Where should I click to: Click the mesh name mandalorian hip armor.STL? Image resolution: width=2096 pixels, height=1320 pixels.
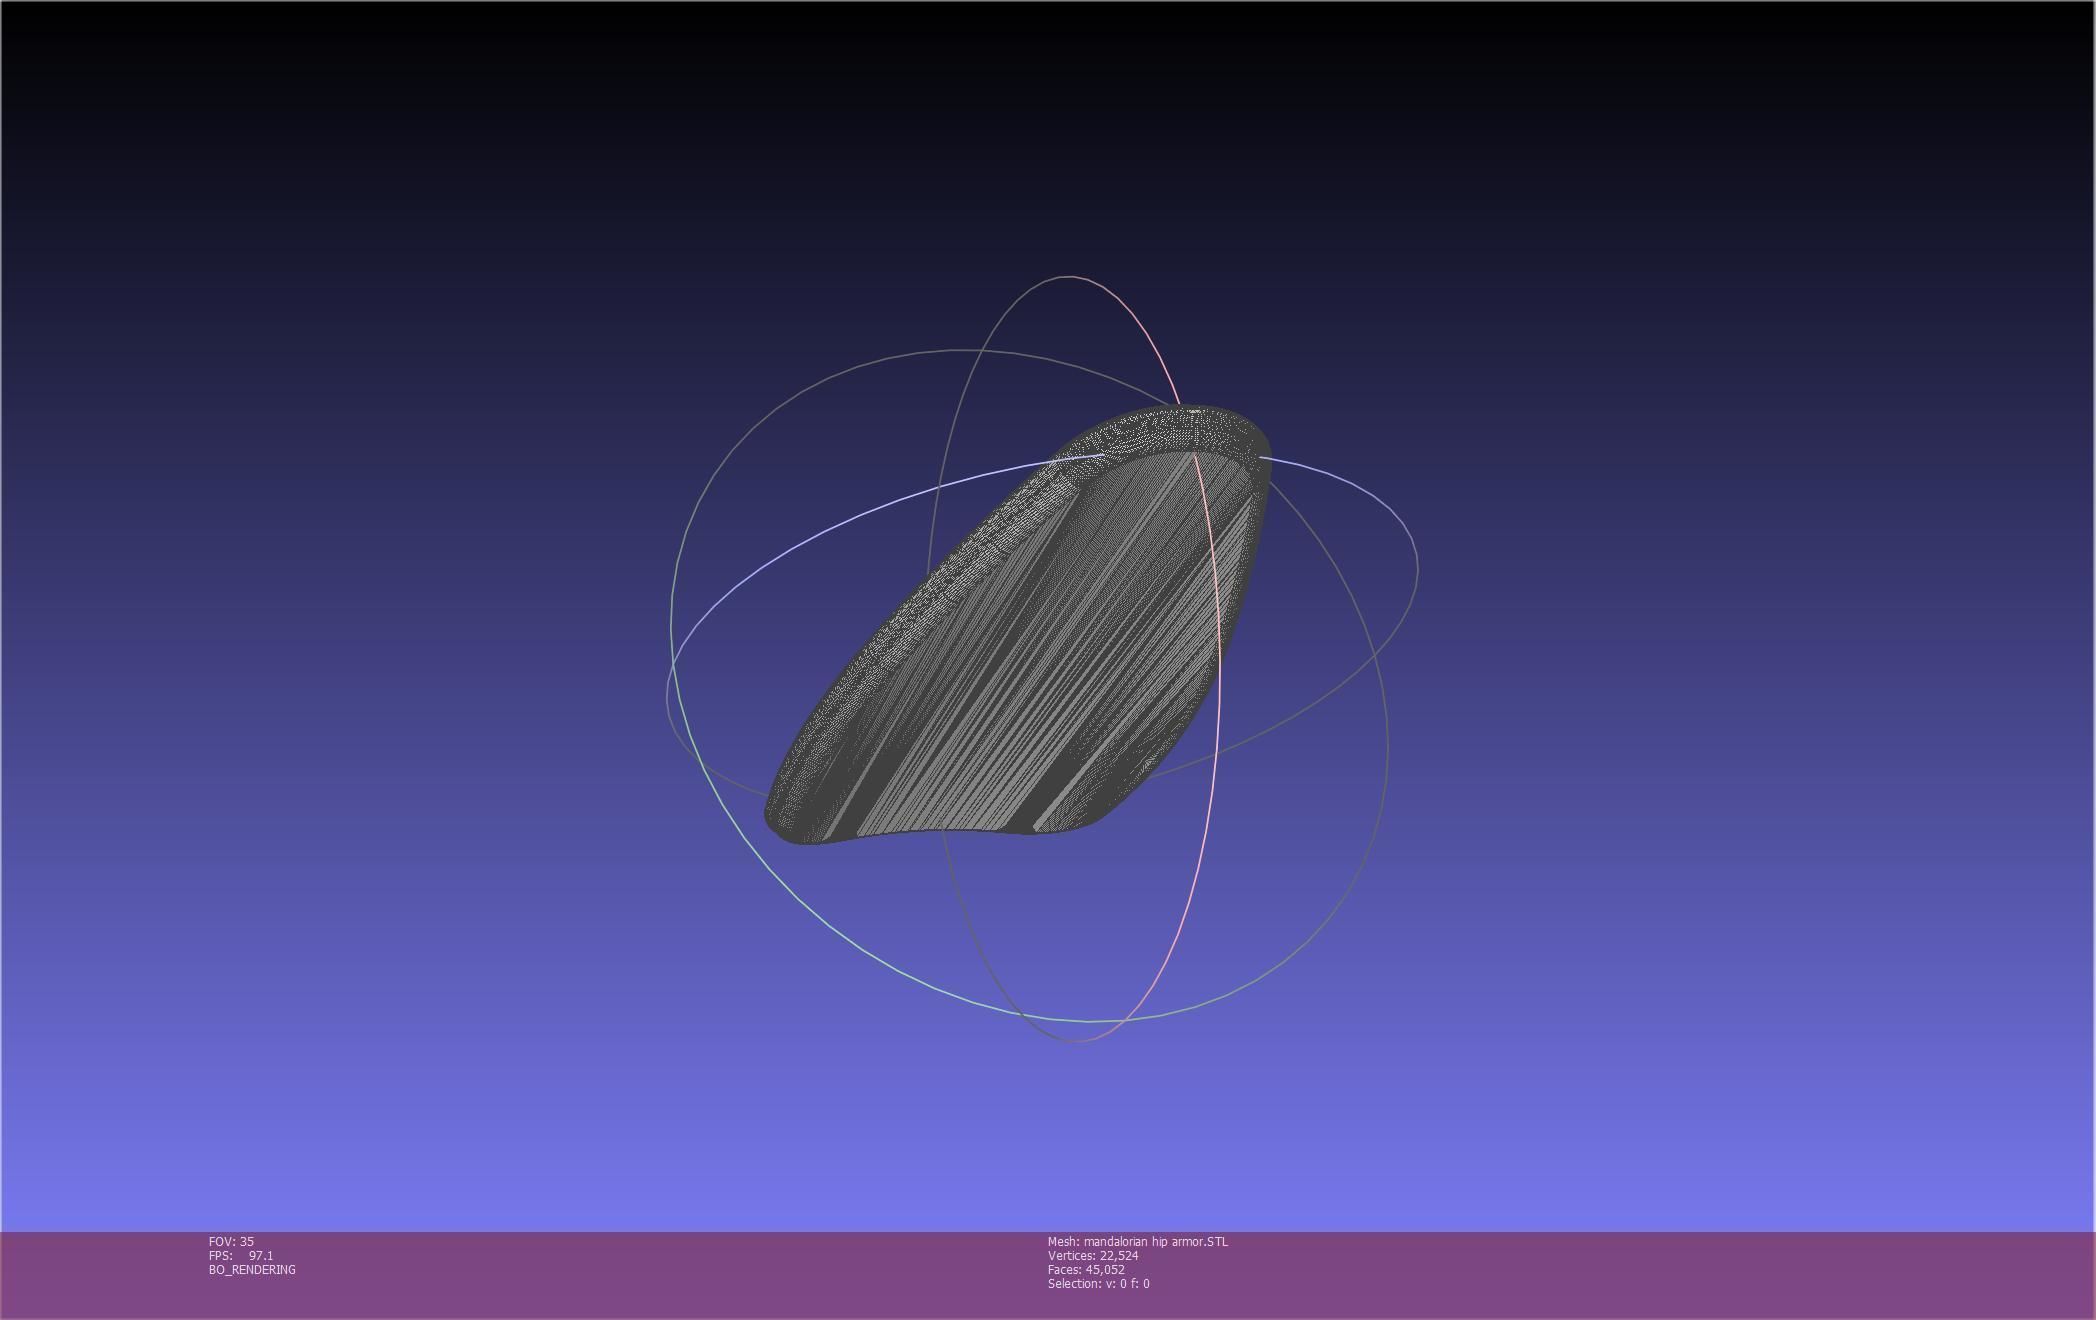(1138, 1241)
